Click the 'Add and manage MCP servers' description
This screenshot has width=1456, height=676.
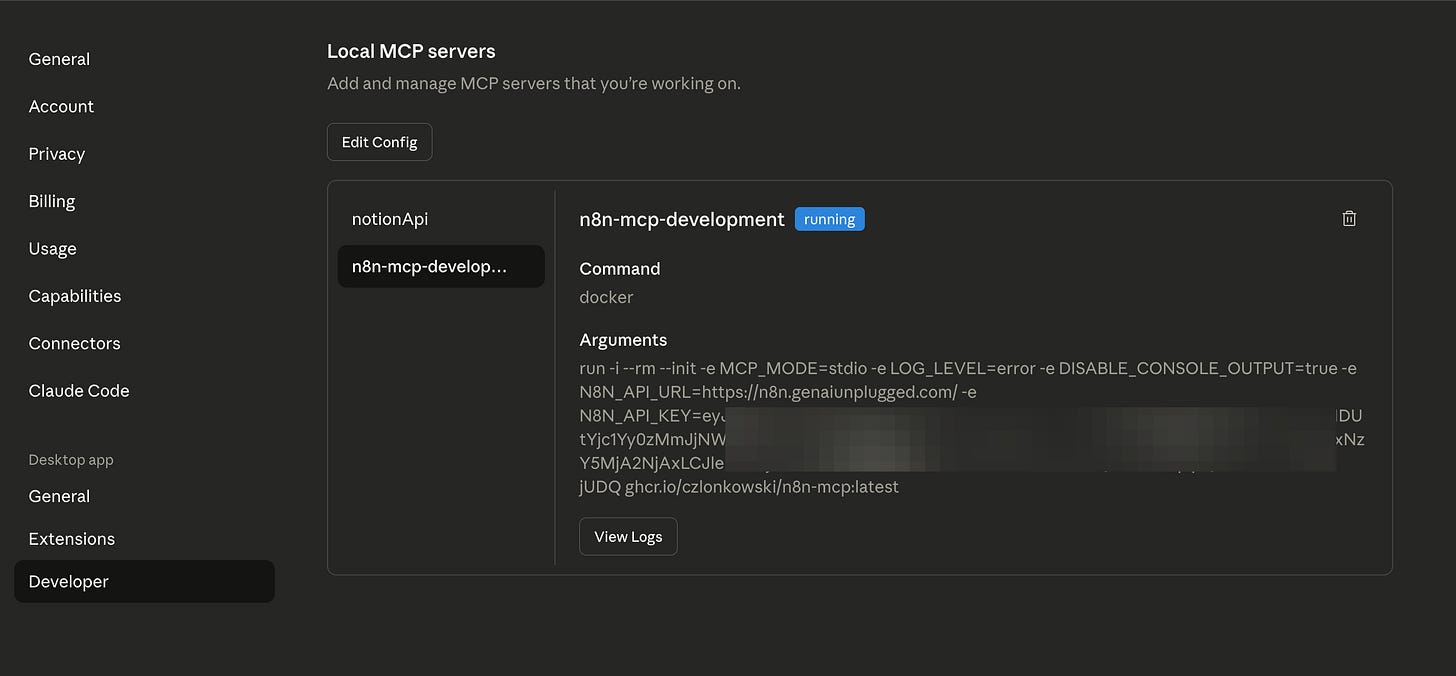(x=534, y=83)
